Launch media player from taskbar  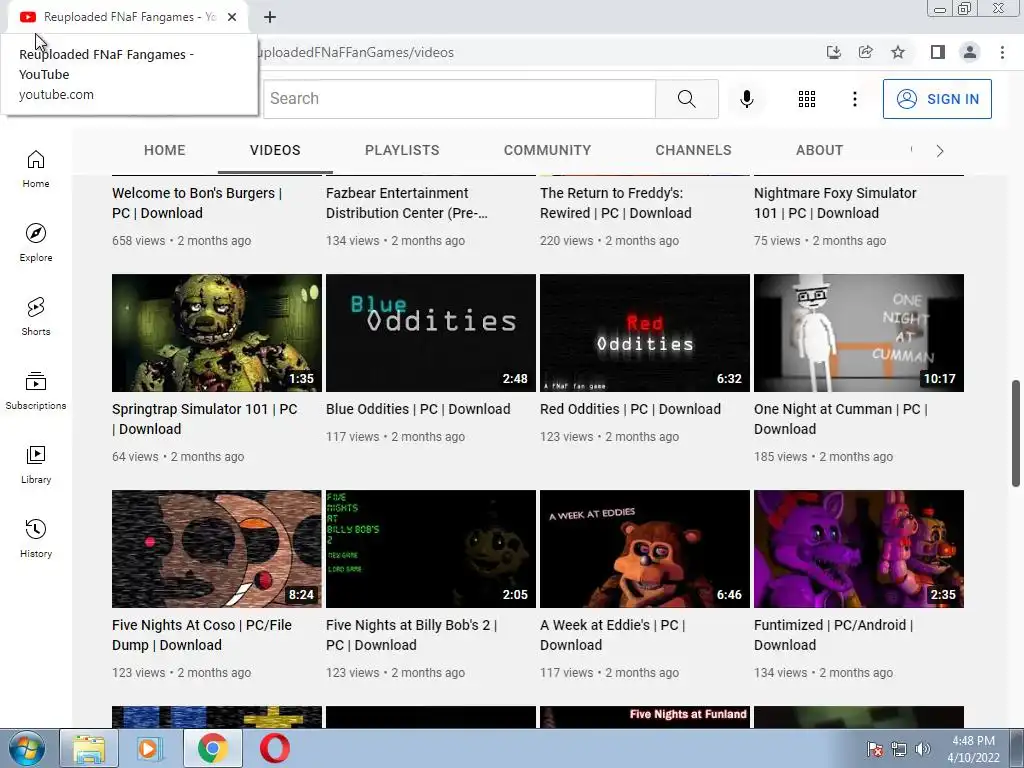[x=150, y=748]
